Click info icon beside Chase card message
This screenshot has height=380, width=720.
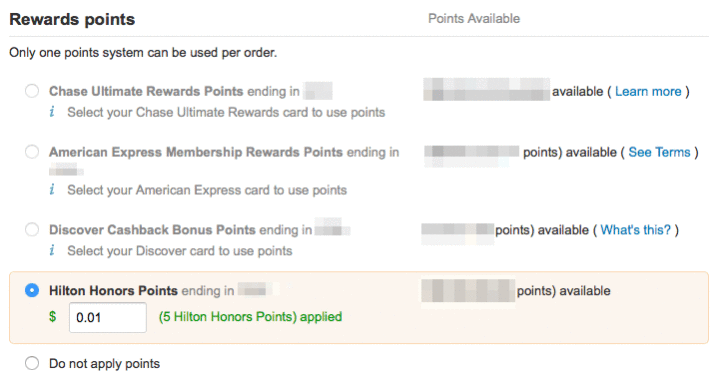(x=52, y=112)
